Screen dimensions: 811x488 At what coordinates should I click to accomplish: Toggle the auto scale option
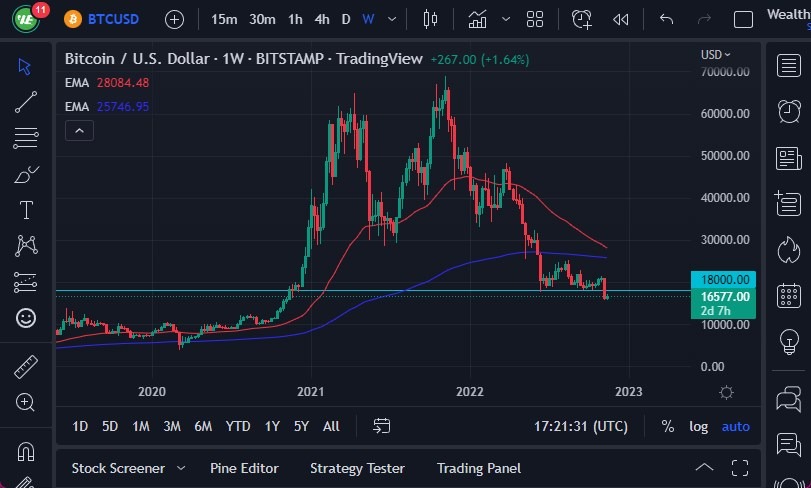click(x=735, y=426)
